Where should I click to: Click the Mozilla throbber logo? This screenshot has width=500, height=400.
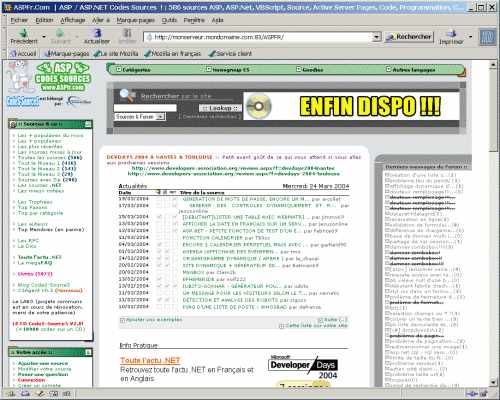pyautogui.click(x=488, y=37)
